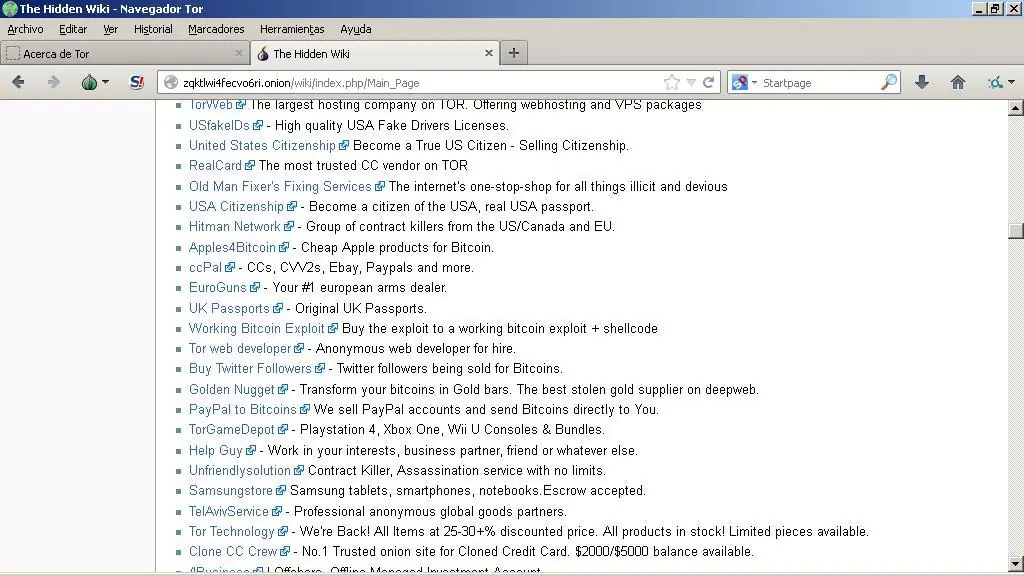Close the Acerca de Tor tab
Viewport: 1024px width, 576px height.
coord(238,53)
